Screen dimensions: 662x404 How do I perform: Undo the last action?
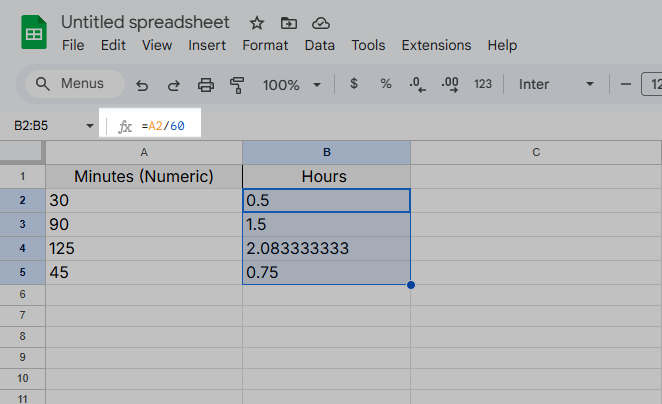(x=142, y=85)
